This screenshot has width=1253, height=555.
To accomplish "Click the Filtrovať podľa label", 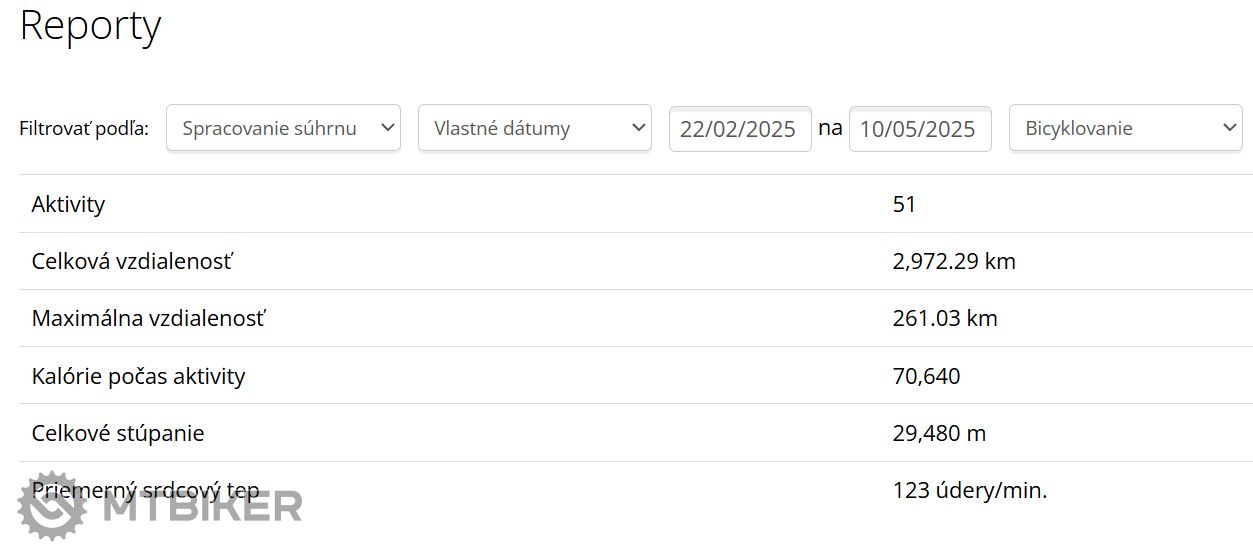I will click(84, 129).
